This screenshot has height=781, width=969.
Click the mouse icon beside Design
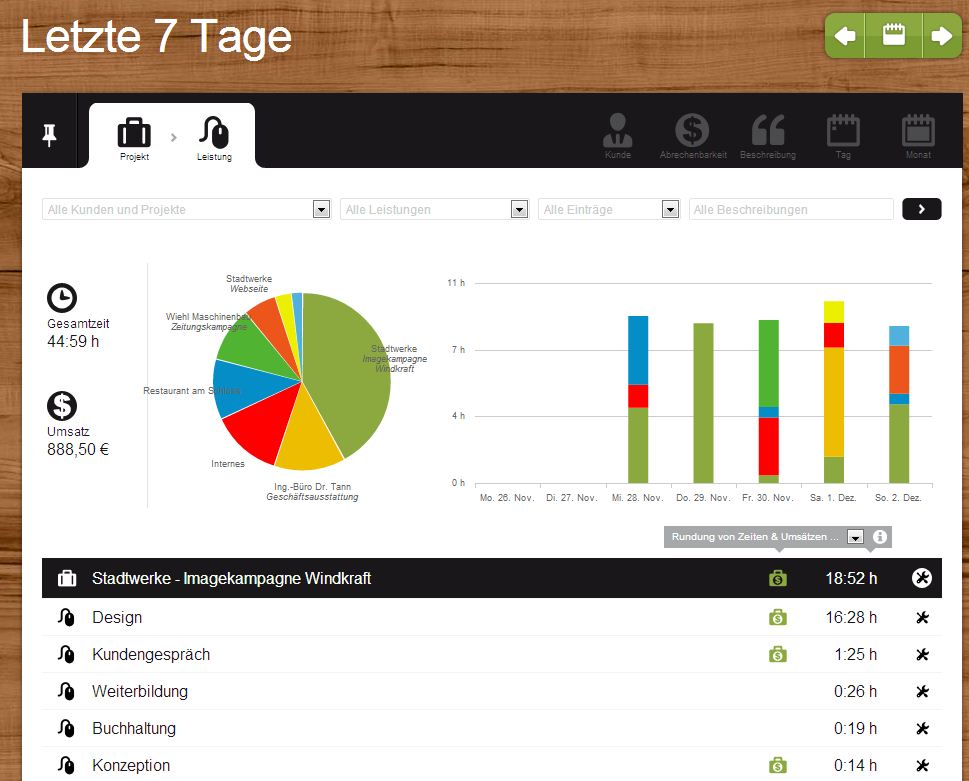coord(66,617)
